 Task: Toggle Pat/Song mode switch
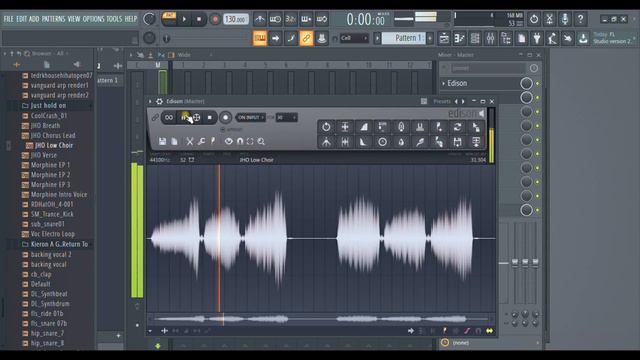169,19
